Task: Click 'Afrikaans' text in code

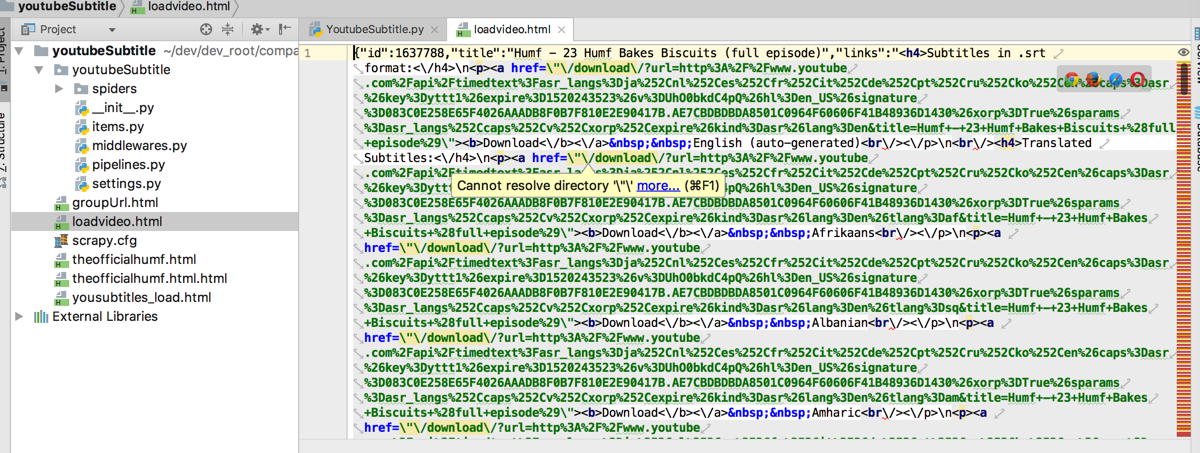Action: (843, 233)
